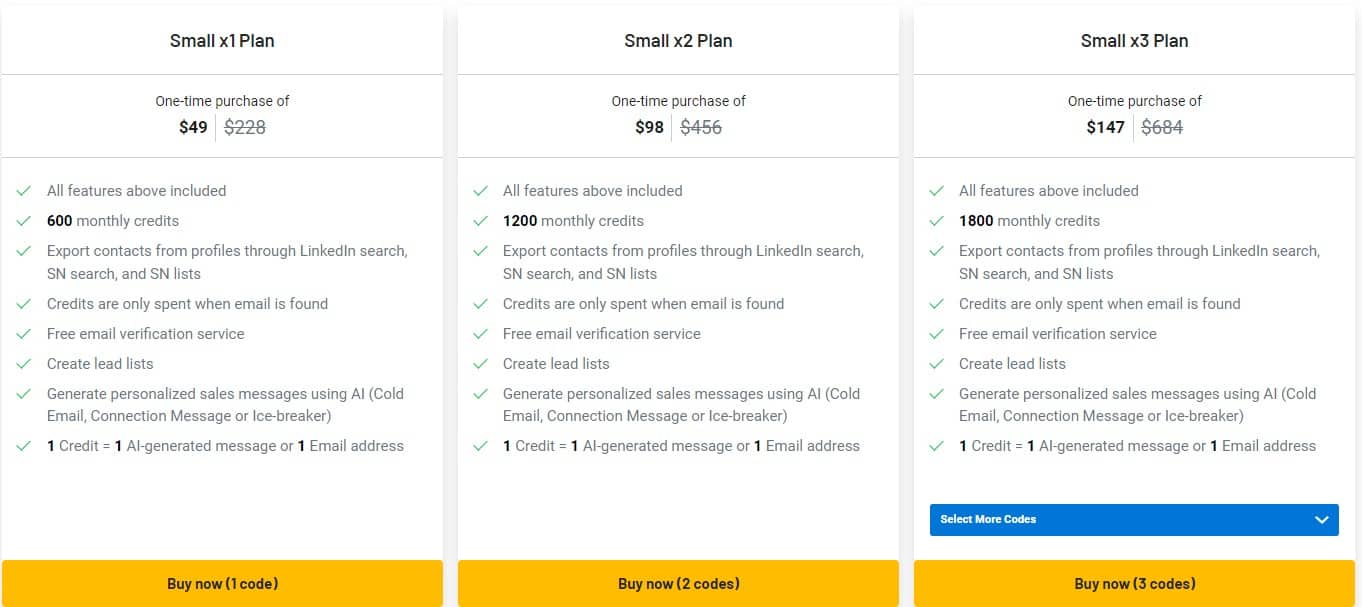Click Buy now (1 code) button
The height and width of the screenshot is (607, 1362).
coord(222,583)
